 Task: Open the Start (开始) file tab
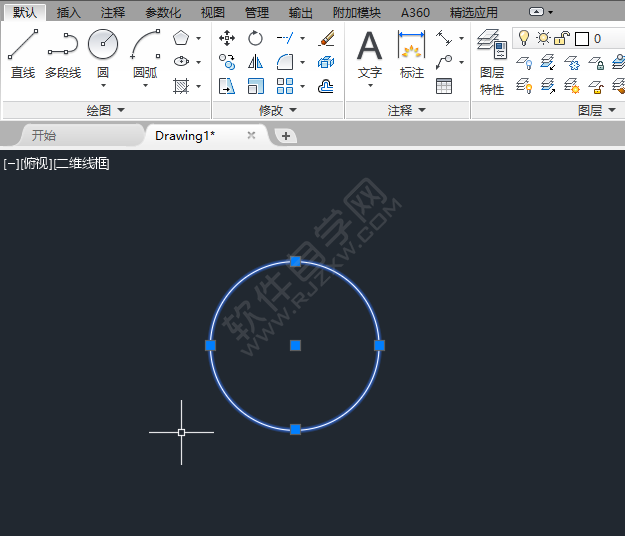pyautogui.click(x=44, y=135)
